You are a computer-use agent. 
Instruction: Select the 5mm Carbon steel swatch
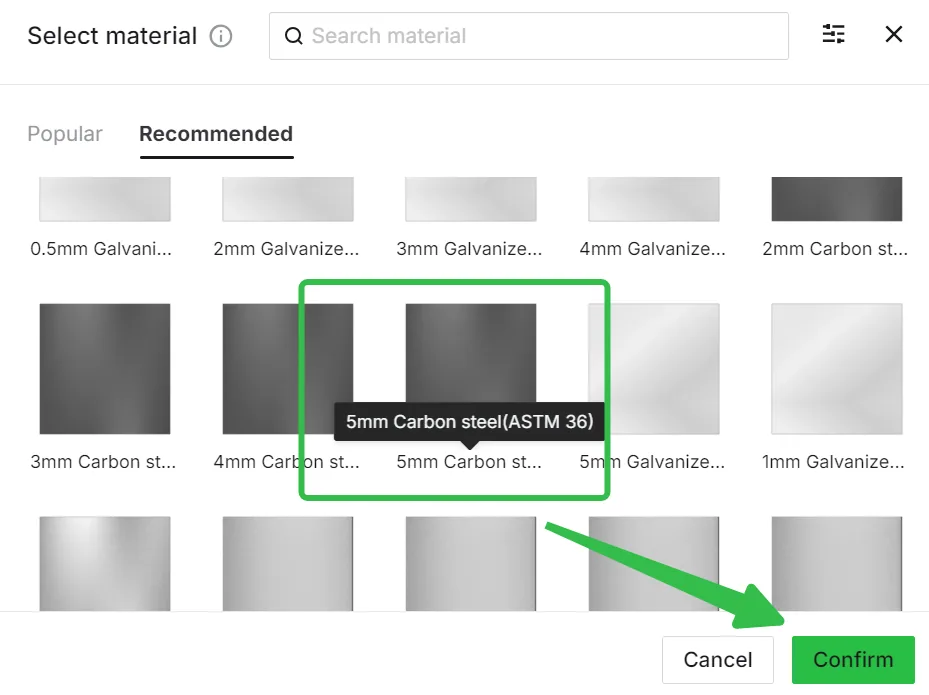[x=471, y=354]
